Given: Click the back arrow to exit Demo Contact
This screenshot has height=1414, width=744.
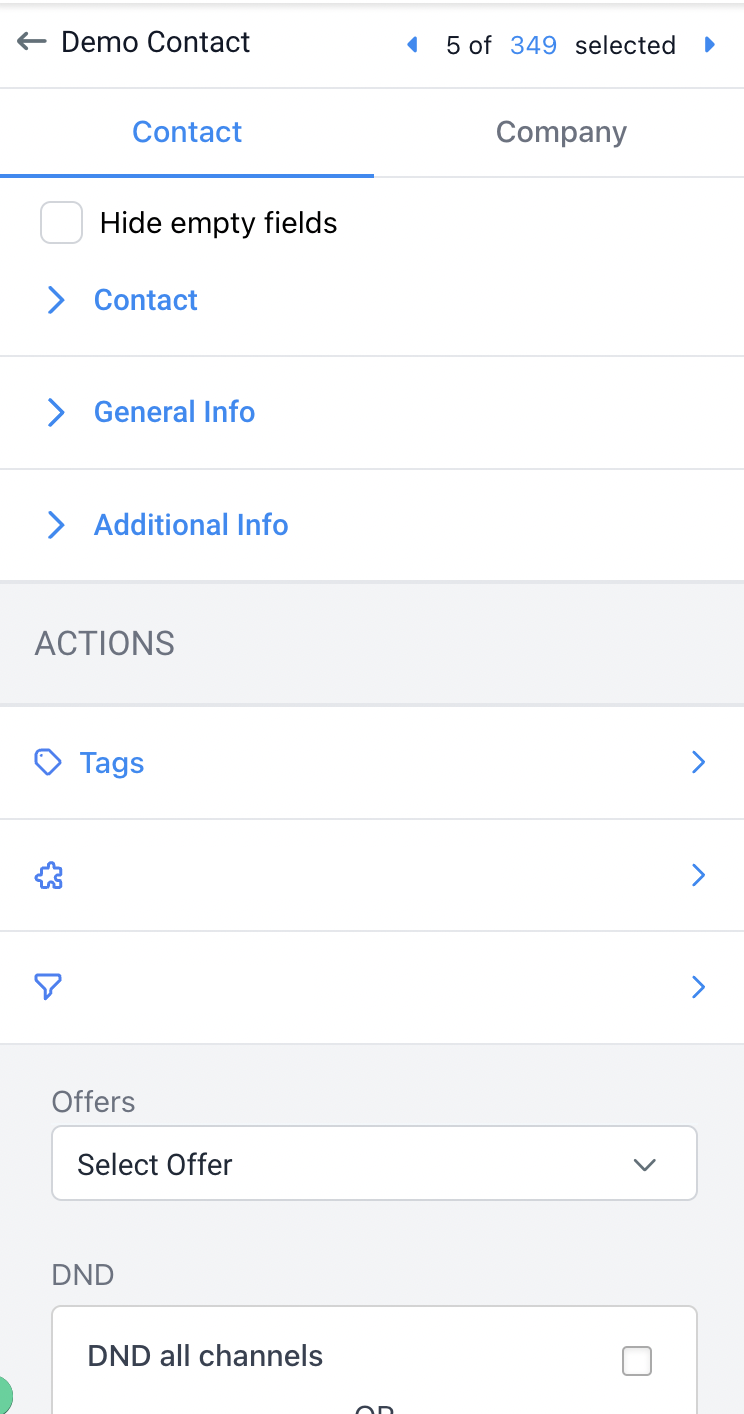Looking at the screenshot, I should tap(31, 41).
